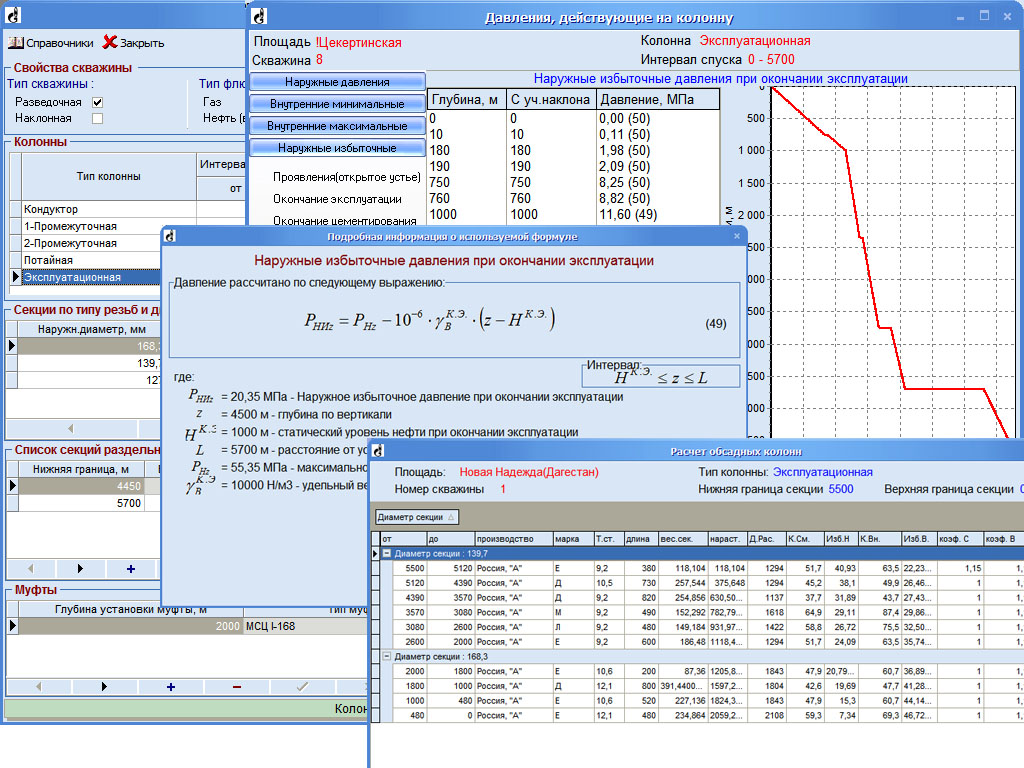Confirm edit with the Муфты checkmark icon
This screenshot has width=1024, height=768.
point(302,687)
